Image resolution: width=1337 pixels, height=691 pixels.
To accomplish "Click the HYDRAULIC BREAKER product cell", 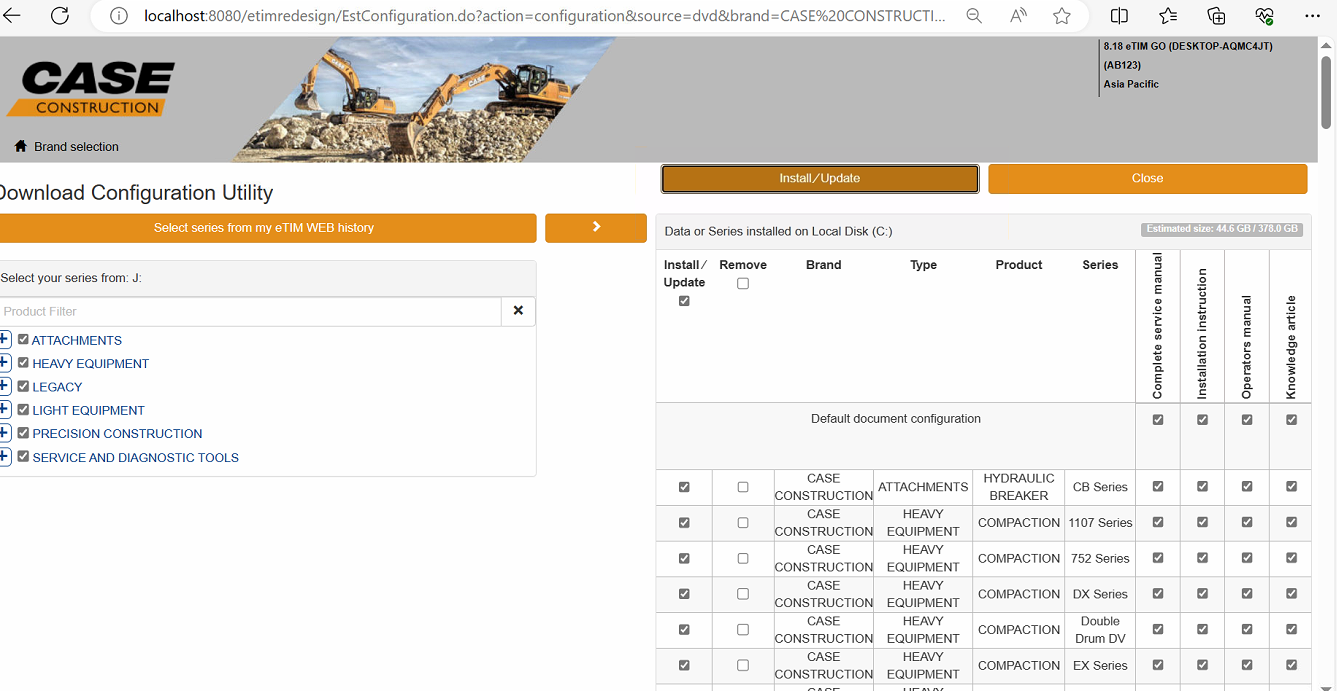I will pyautogui.click(x=1019, y=487).
